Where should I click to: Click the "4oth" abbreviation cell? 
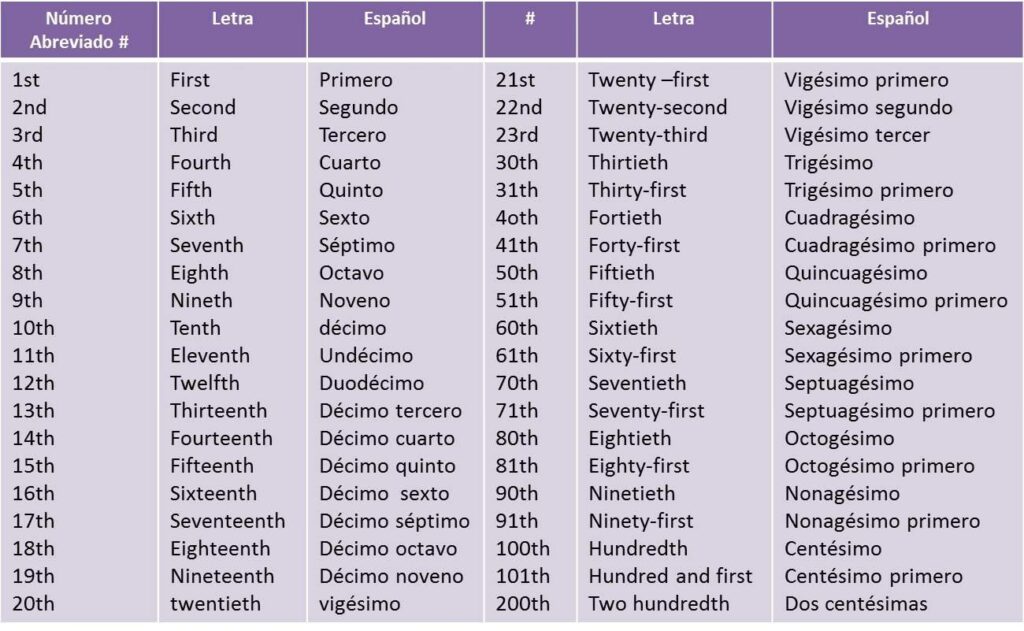click(x=516, y=218)
